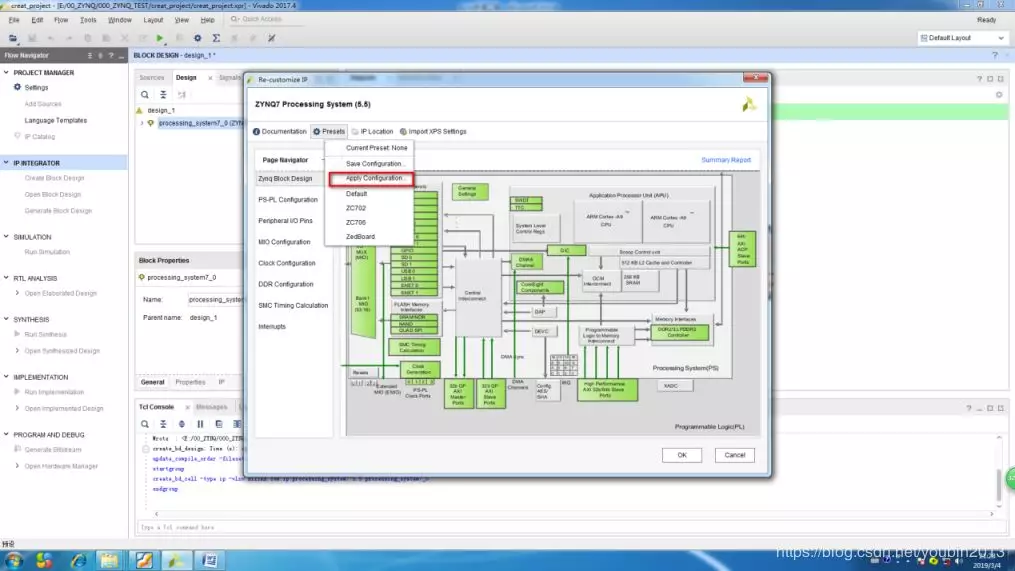Click the Language Templates item
This screenshot has width=1015, height=571.
point(56,120)
